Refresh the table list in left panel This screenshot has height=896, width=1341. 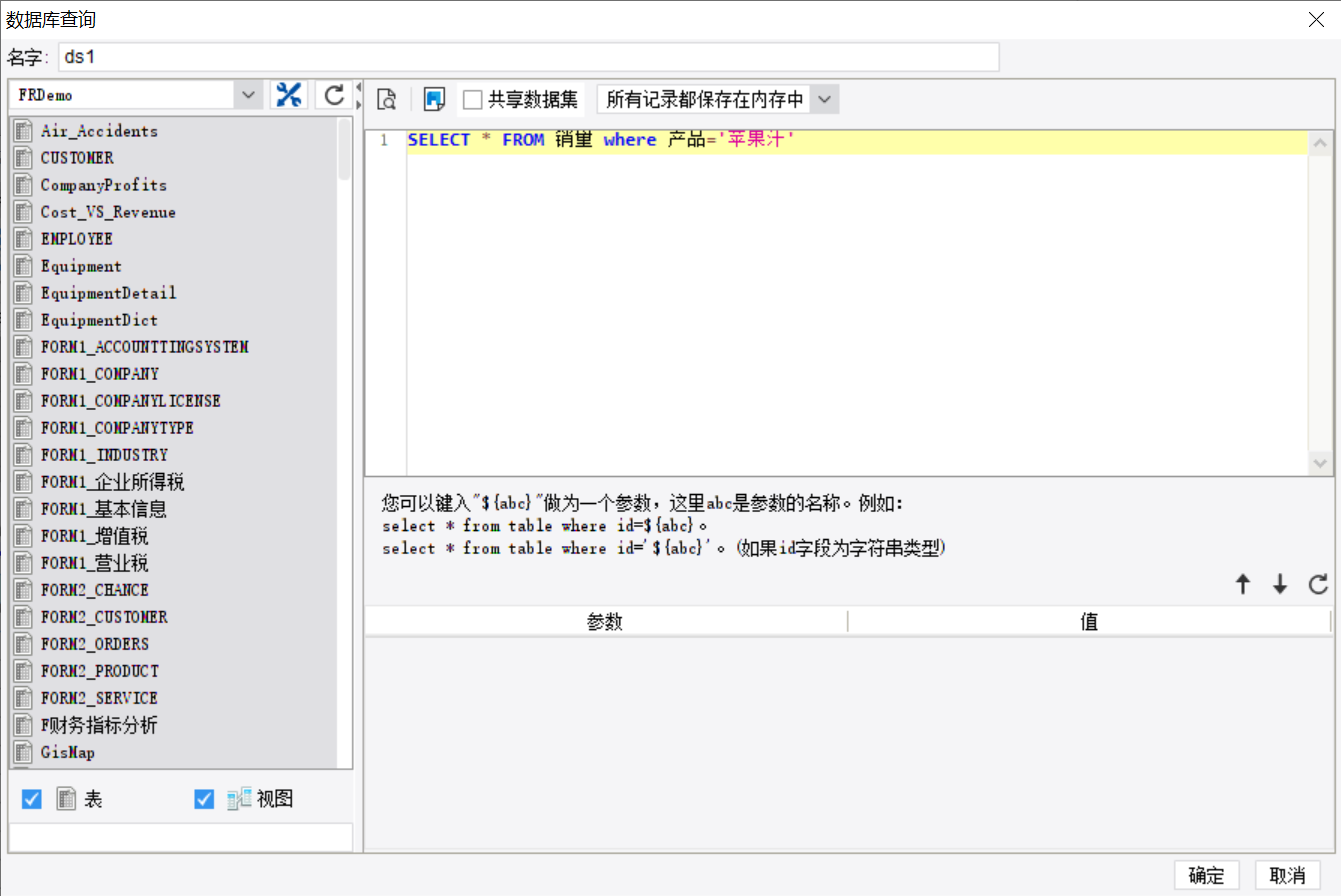[334, 95]
